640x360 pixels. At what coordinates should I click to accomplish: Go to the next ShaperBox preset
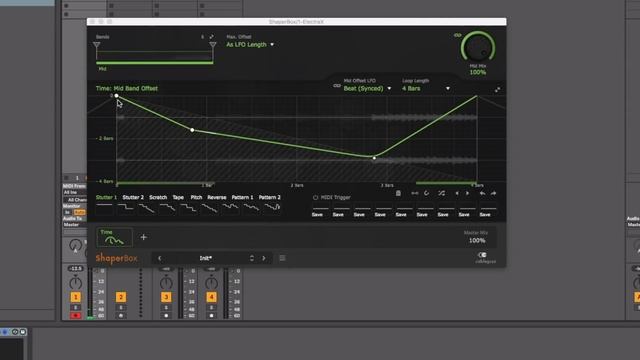264,258
